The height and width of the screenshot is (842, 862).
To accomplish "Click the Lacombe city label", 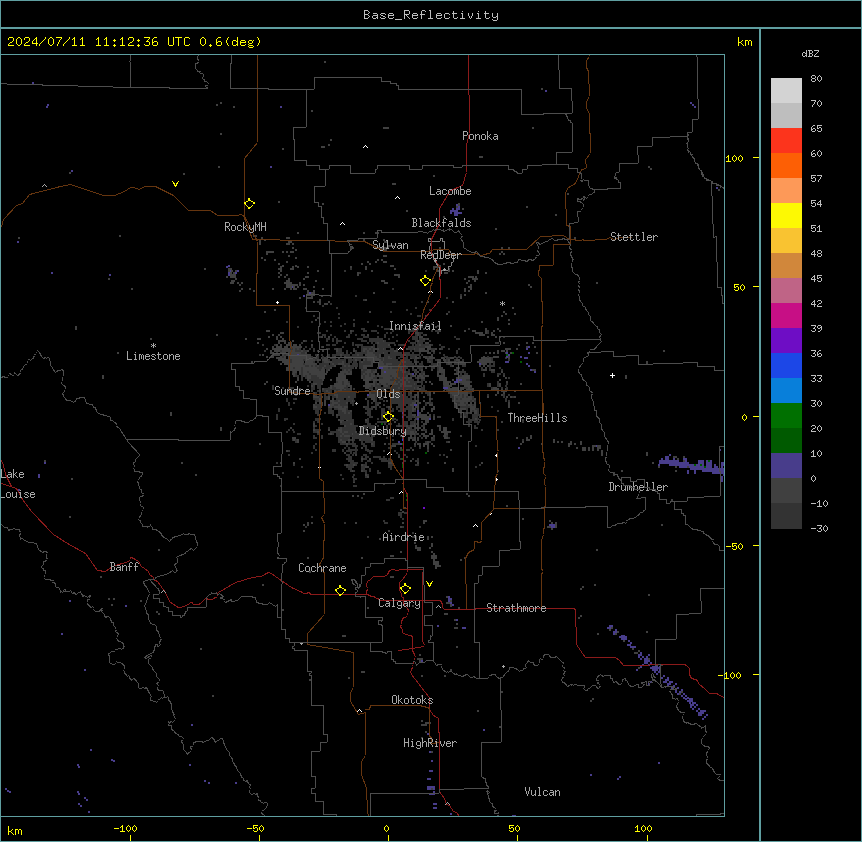I will point(450,191).
